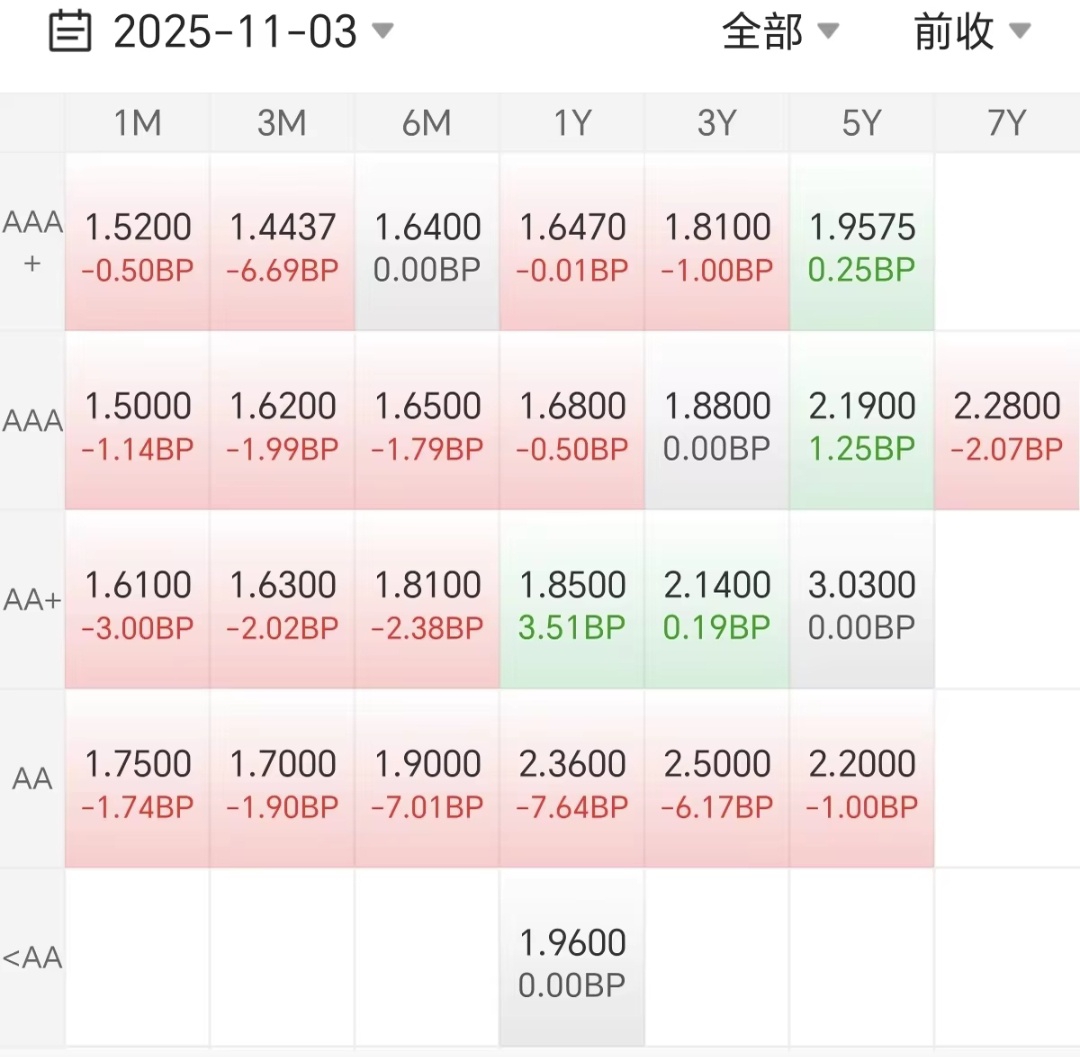1080x1057 pixels.
Task: Open the <AA 1Y cell showing 1.9600
Action: pos(572,958)
